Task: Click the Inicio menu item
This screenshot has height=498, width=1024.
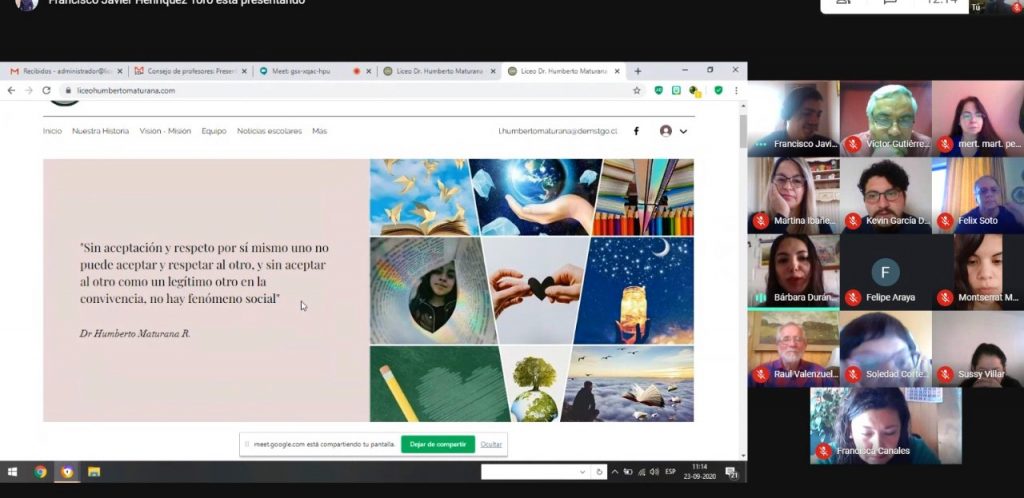Action: (x=52, y=131)
